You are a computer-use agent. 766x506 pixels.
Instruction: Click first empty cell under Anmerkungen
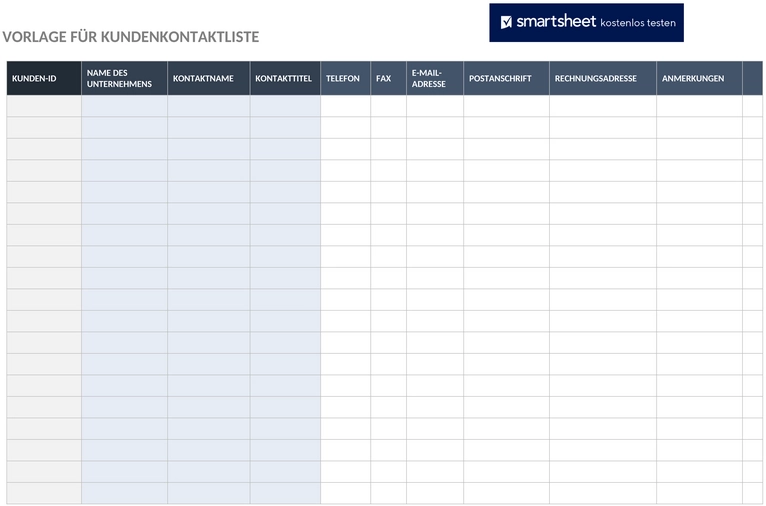coord(700,106)
